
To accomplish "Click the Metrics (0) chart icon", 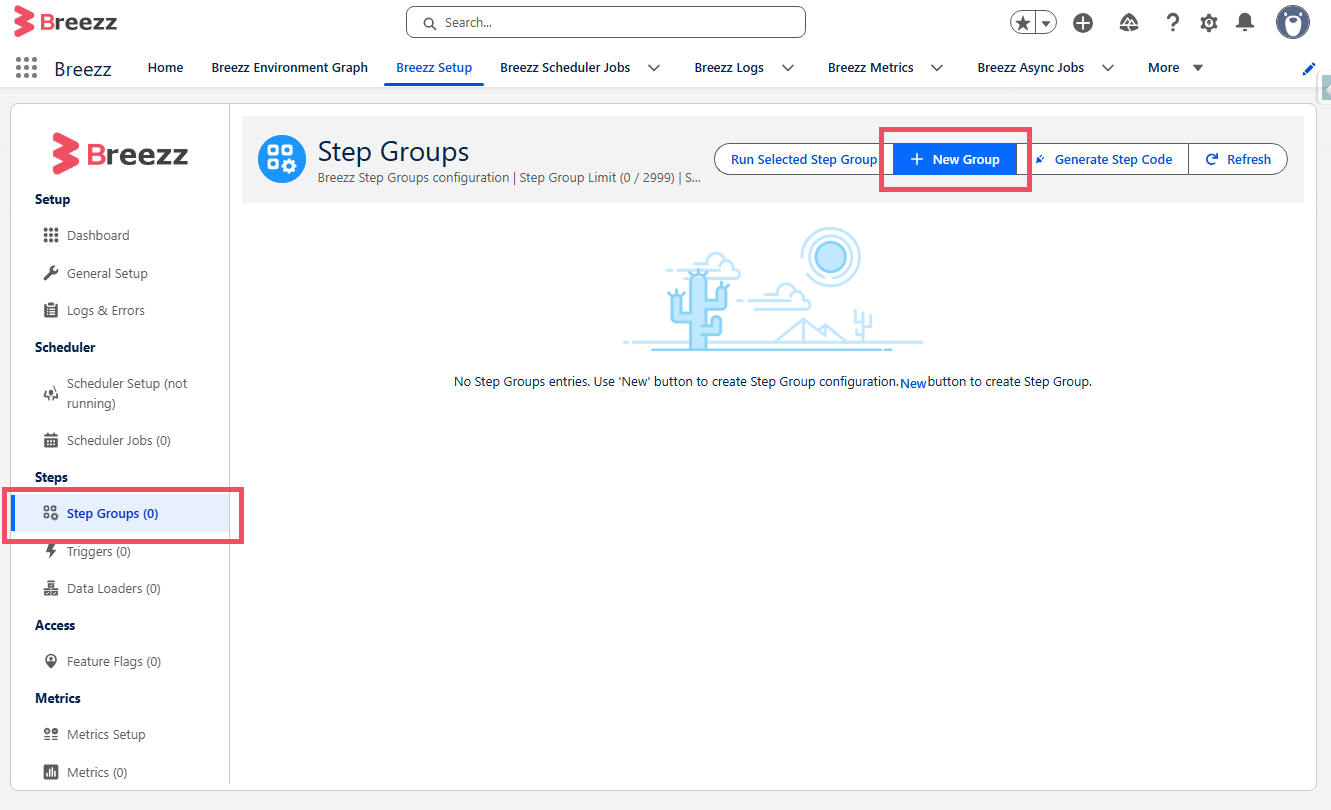I will 51,772.
